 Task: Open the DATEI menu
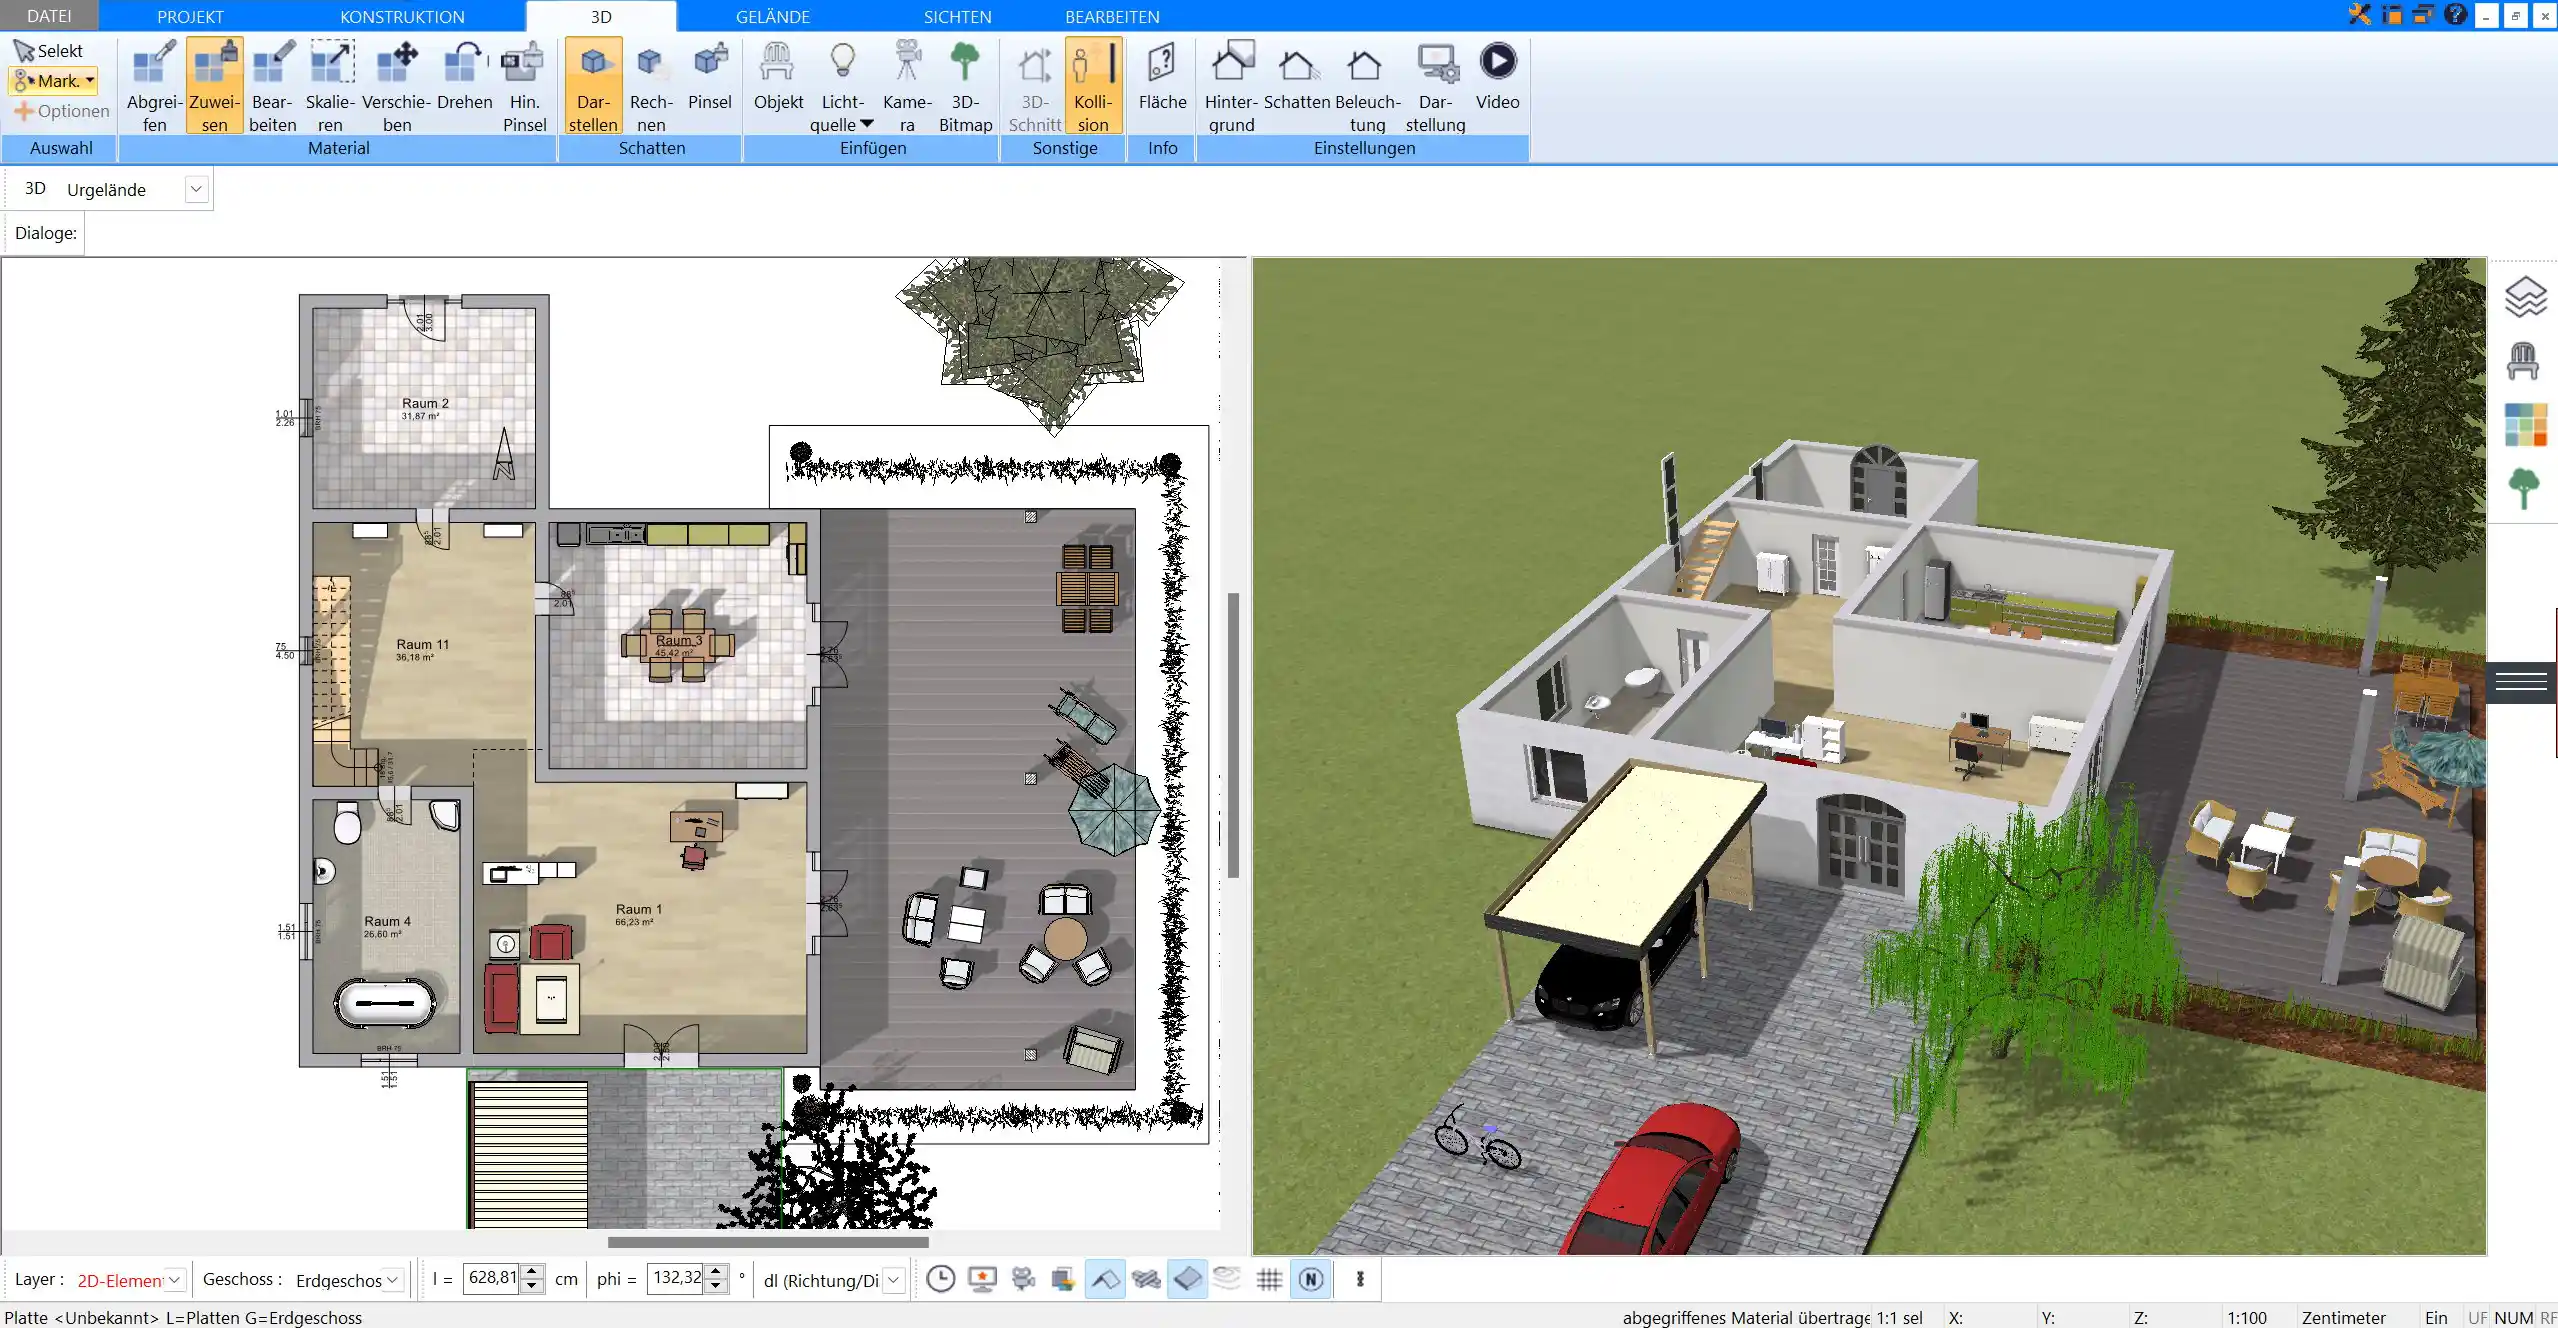49,16
